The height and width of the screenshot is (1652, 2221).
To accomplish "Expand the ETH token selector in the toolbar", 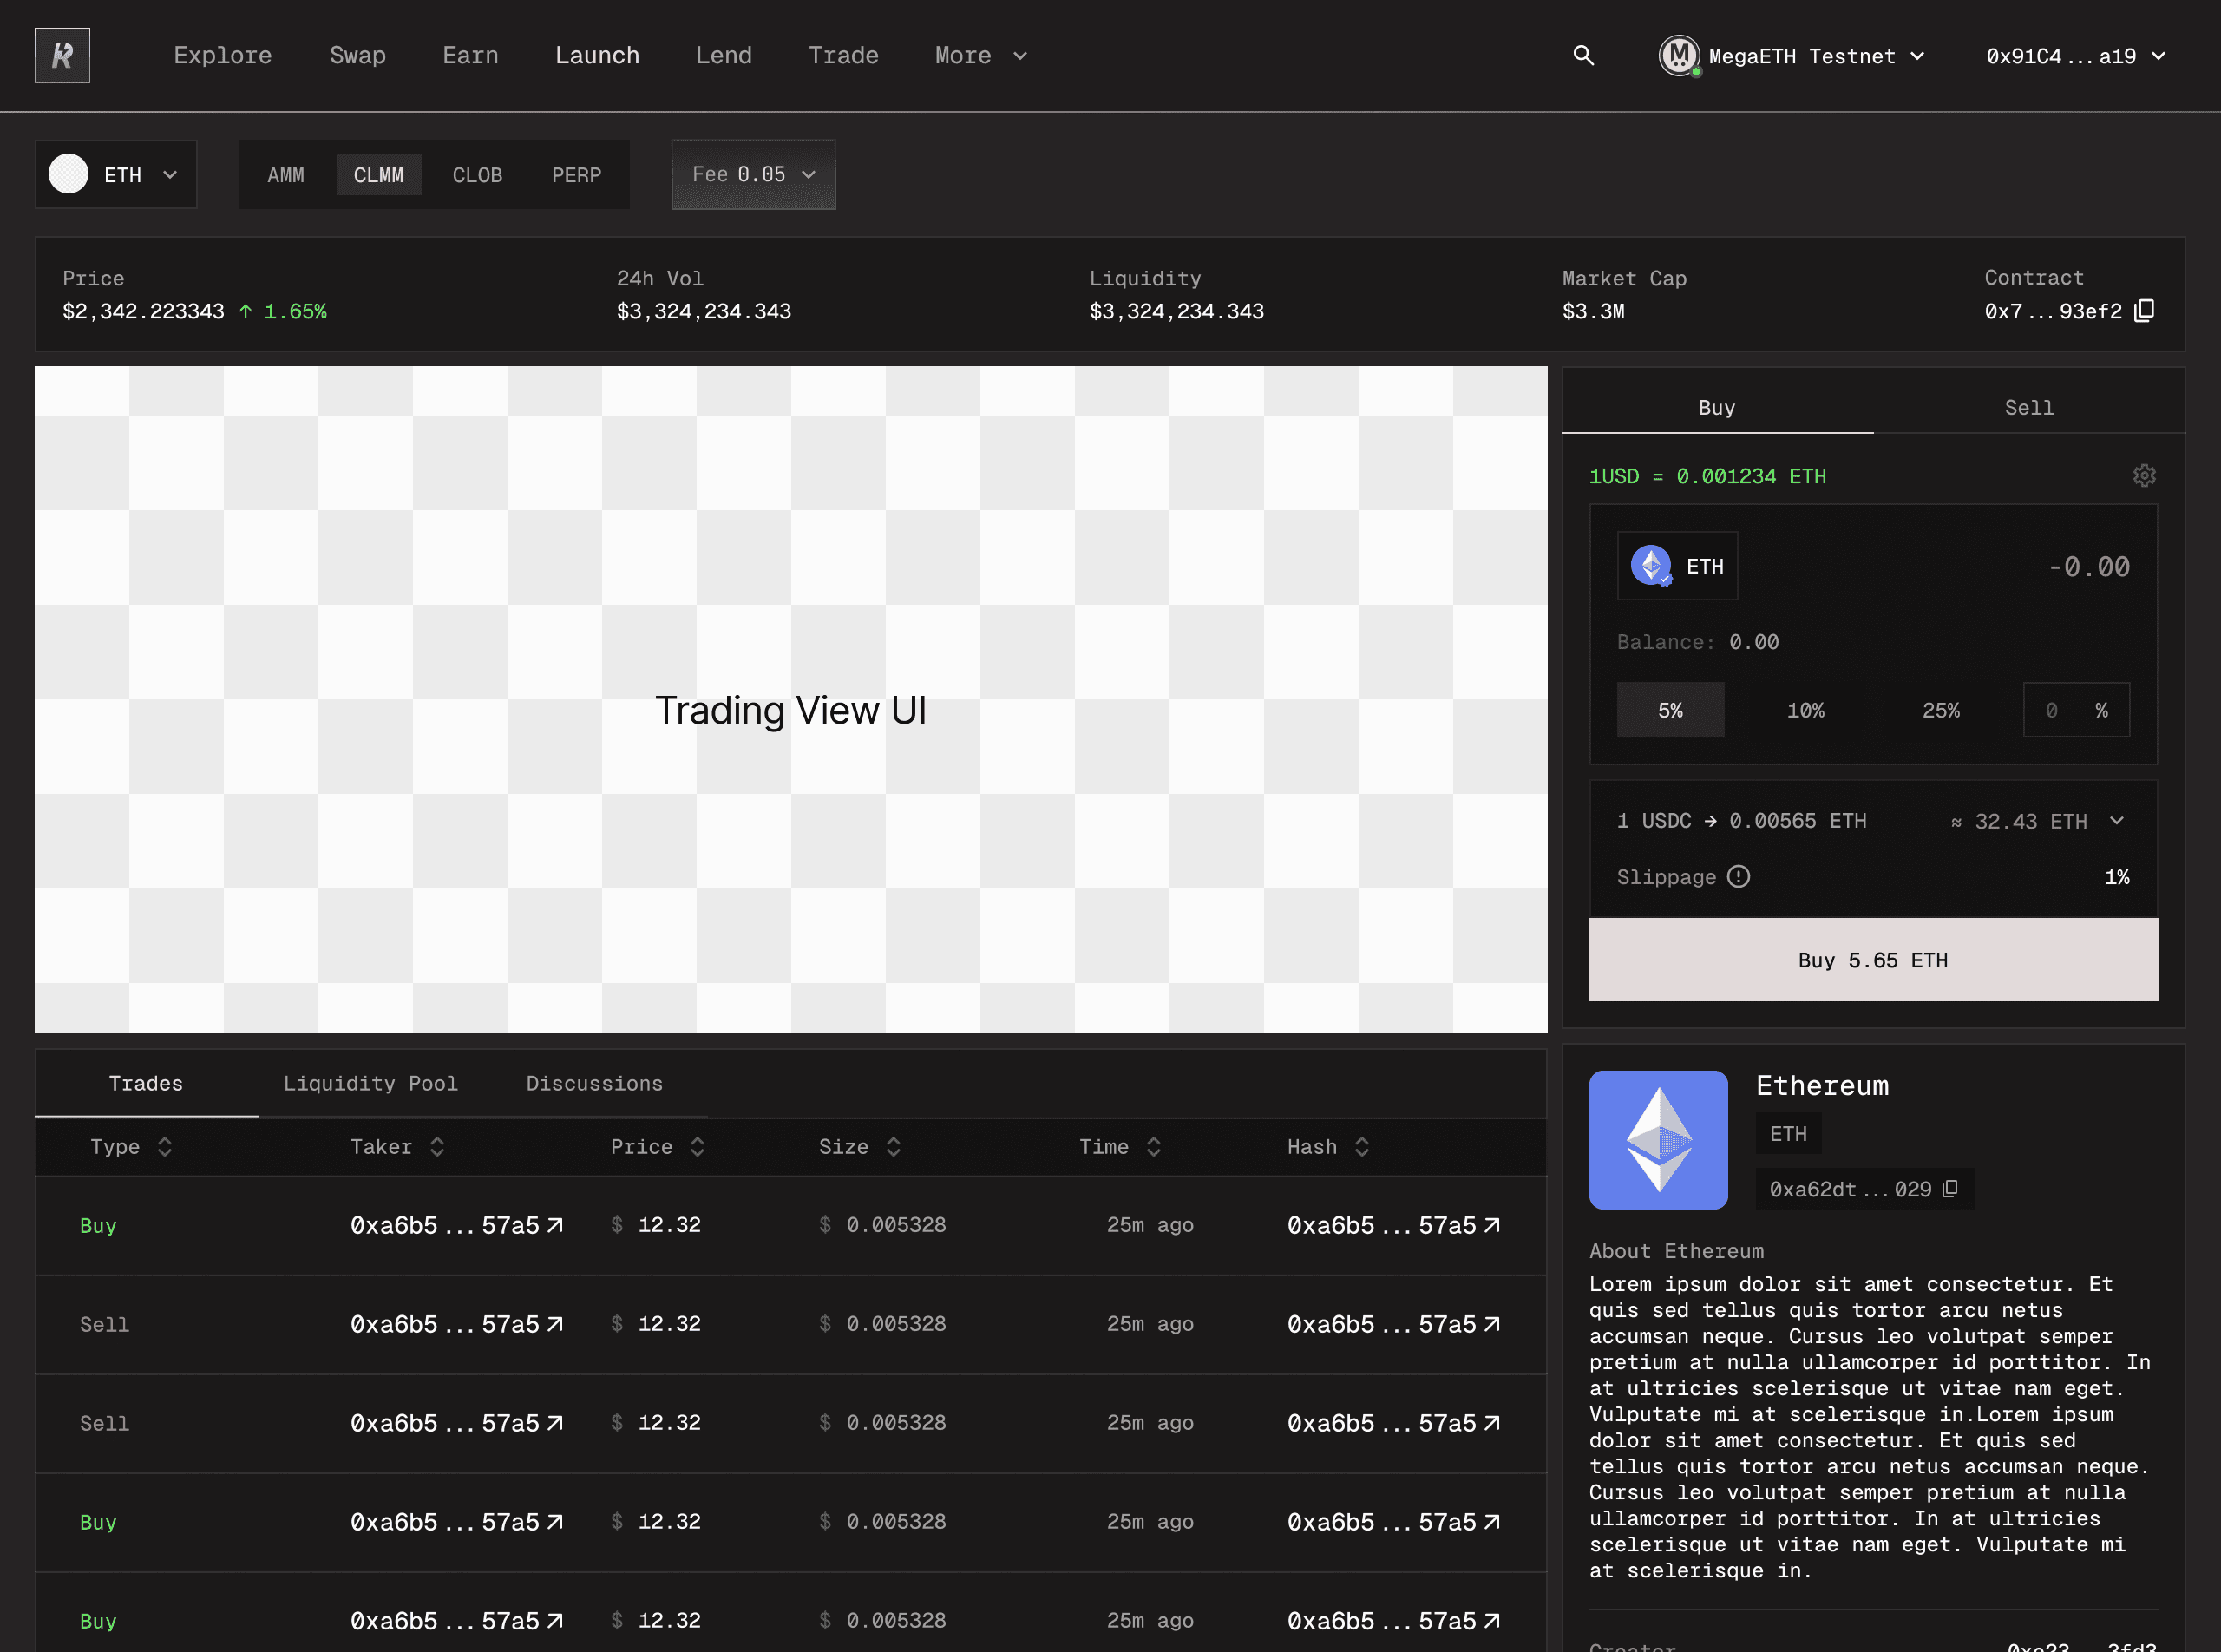I will coord(116,175).
